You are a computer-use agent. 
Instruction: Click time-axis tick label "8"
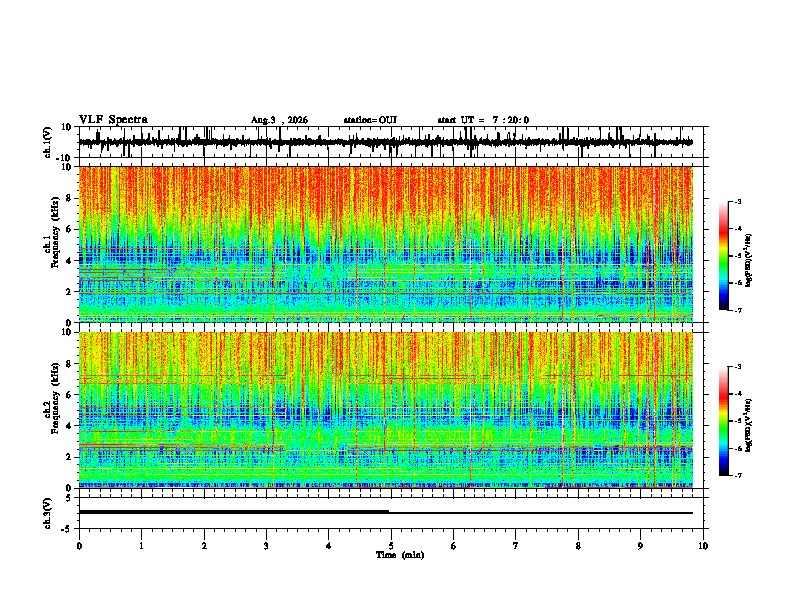(578, 546)
